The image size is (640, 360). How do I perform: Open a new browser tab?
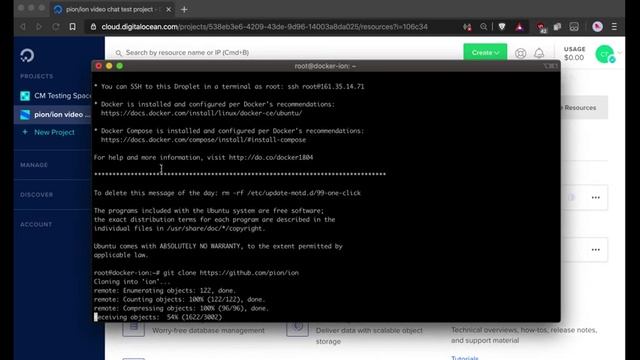click(184, 9)
